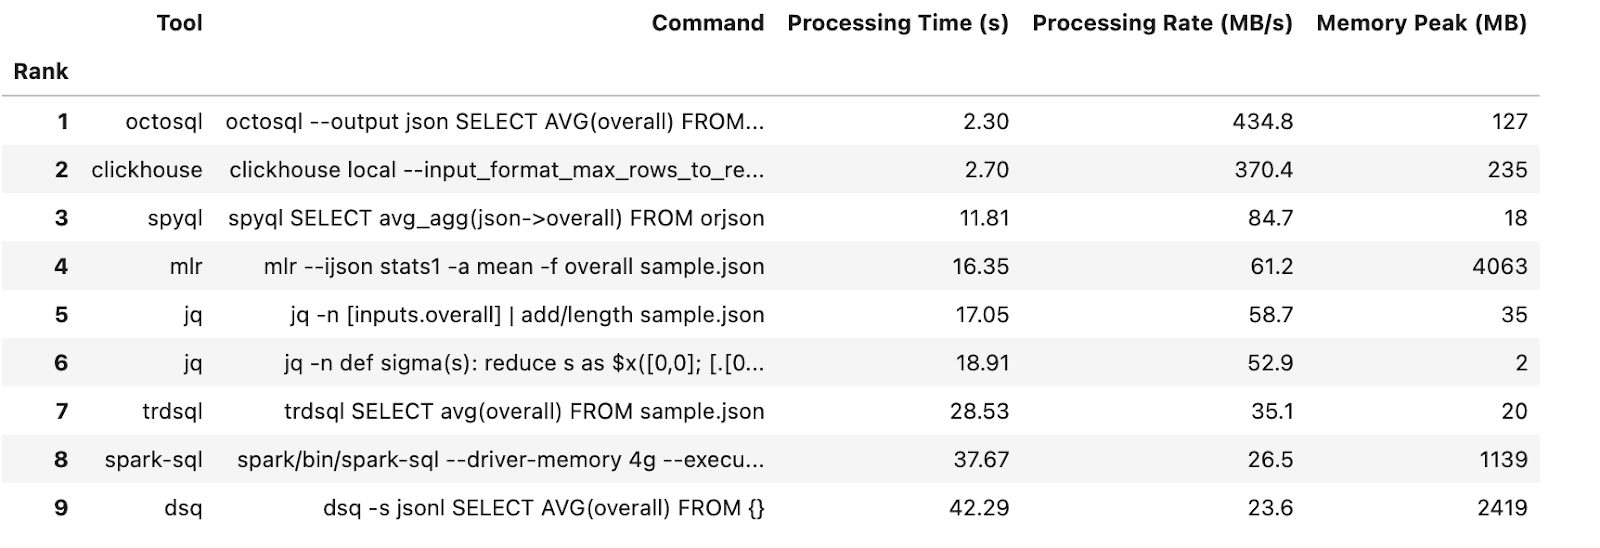Select the Processing Time (s) header
The width and height of the screenshot is (1600, 548).
[897, 24]
